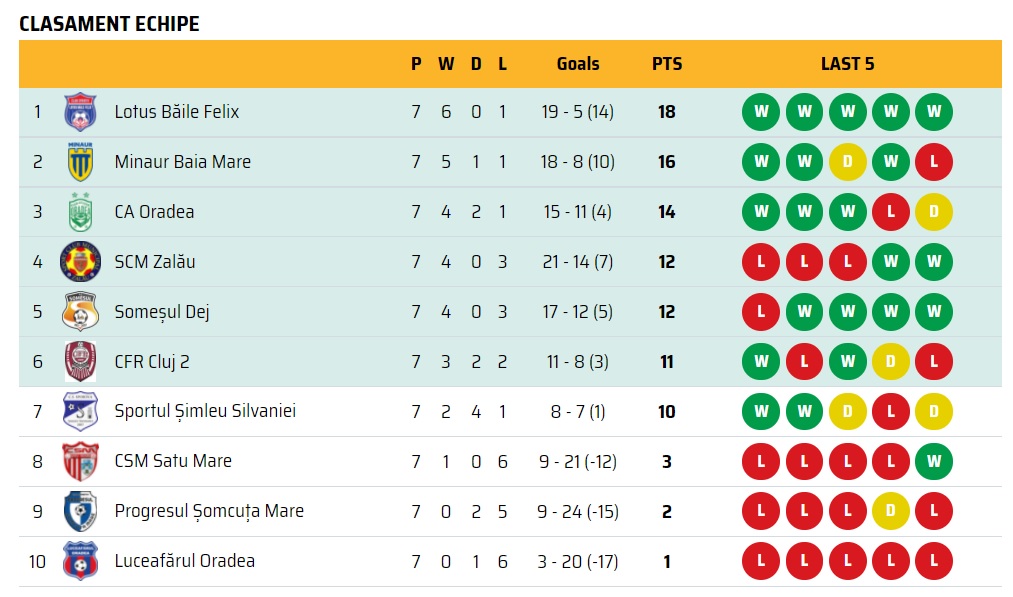Open the Lotus Băile Felix team name link

[177, 112]
